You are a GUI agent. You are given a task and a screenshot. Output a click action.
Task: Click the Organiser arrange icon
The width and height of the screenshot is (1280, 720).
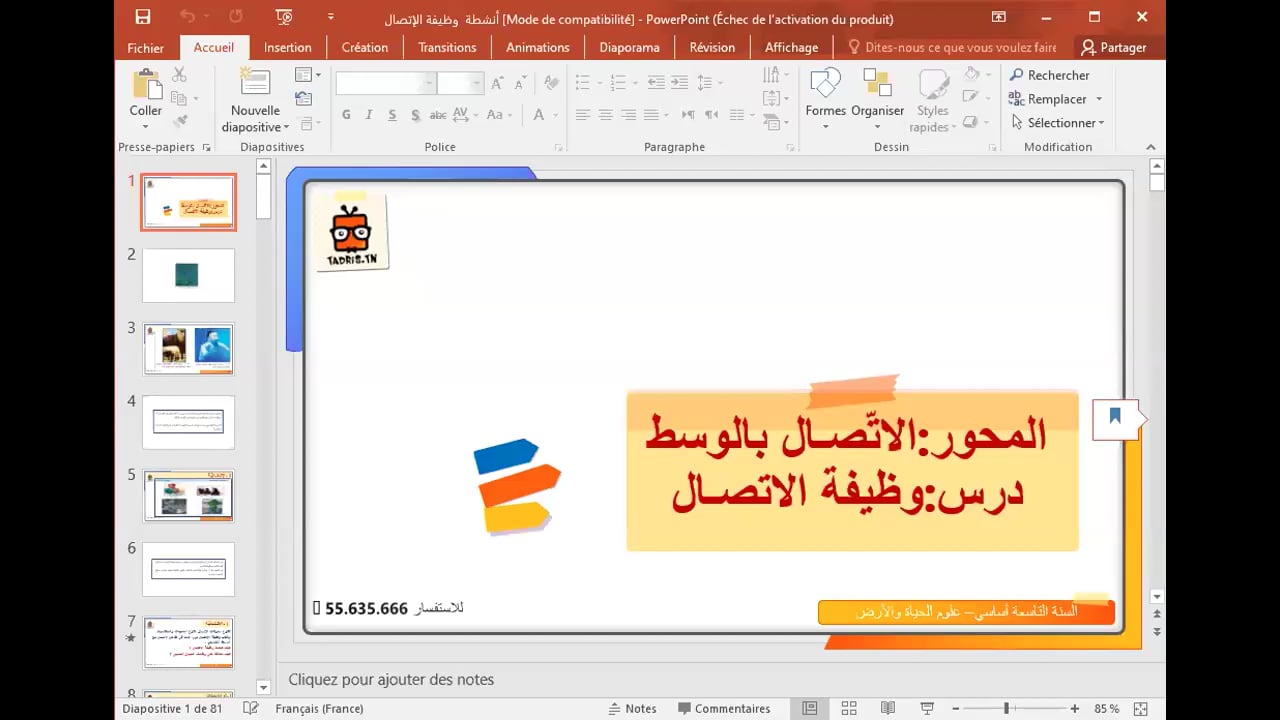point(877,84)
